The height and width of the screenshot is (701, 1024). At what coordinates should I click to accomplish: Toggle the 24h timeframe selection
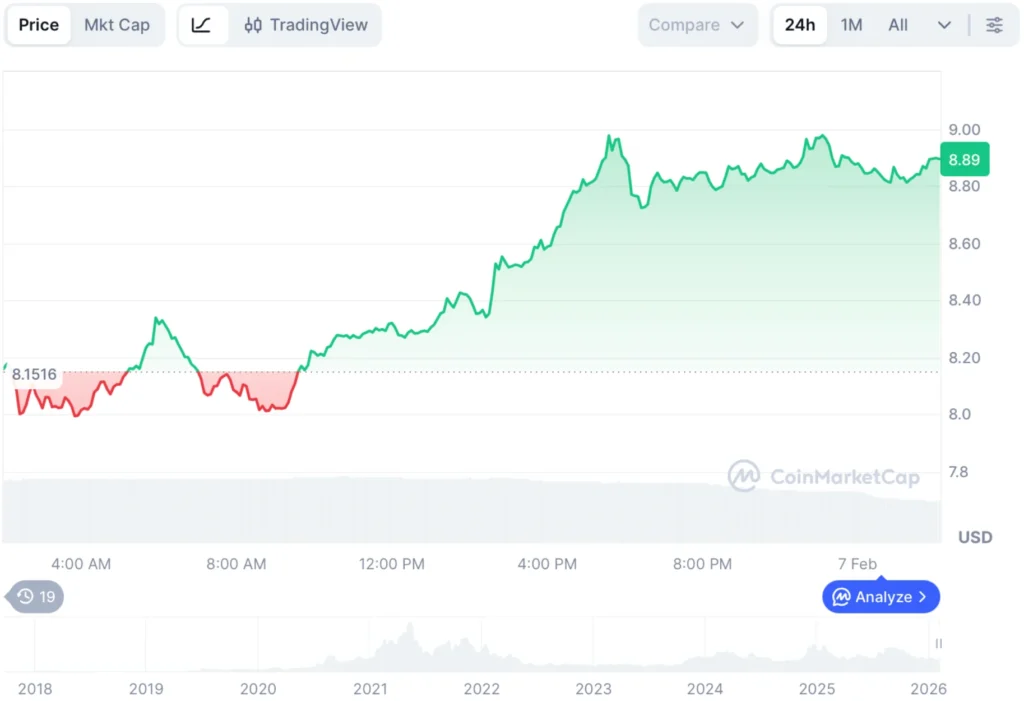tap(799, 25)
